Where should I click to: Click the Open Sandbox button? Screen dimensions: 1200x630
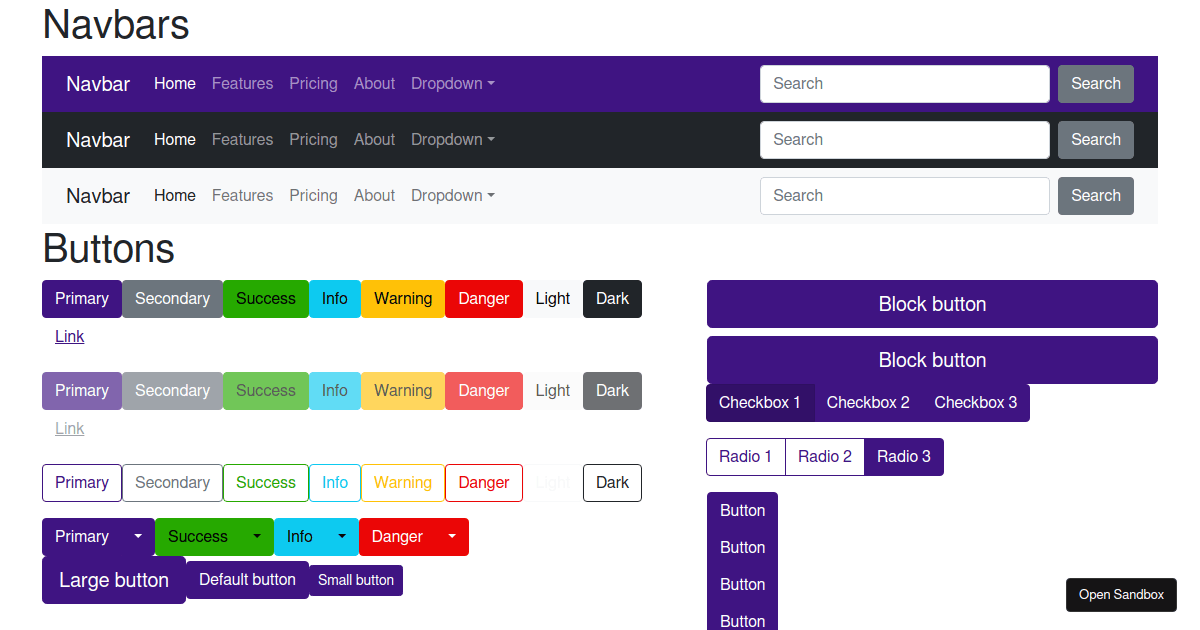pyautogui.click(x=1121, y=594)
